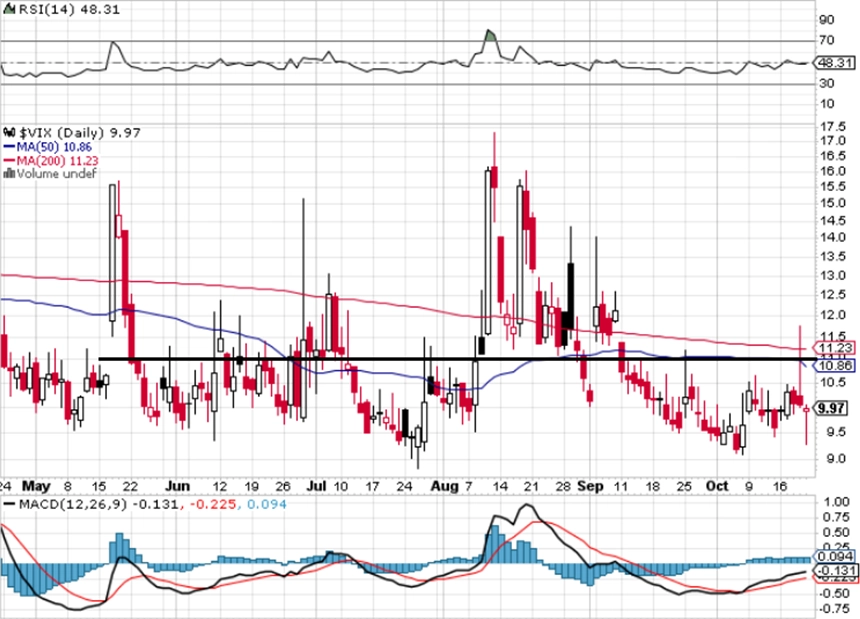Select the 11.23 MA(200) price tag
The image size is (860, 619).
[x=834, y=348]
